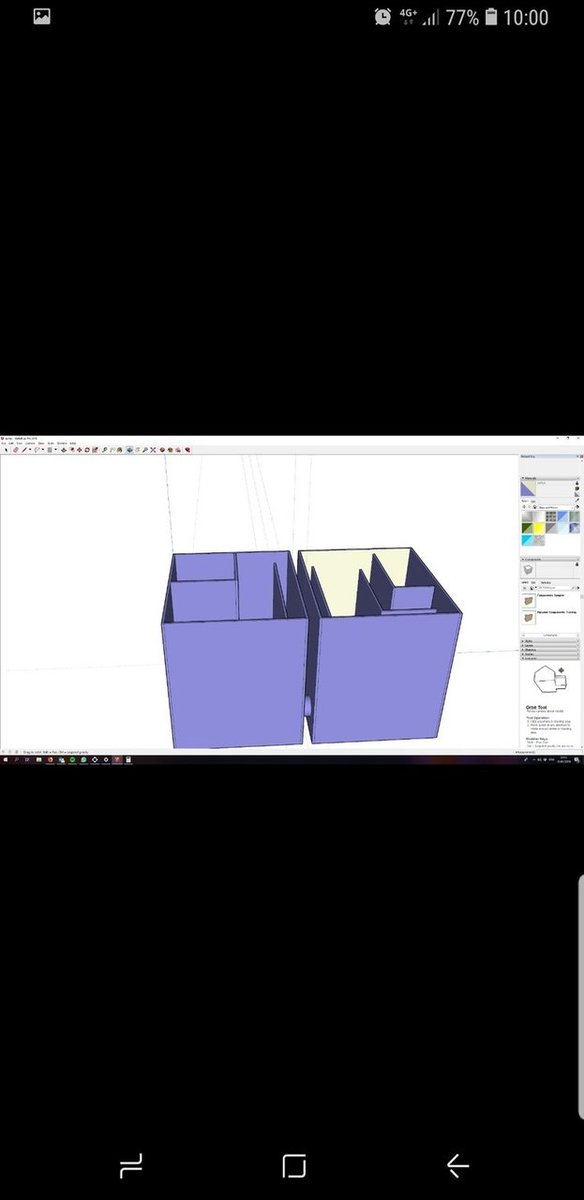Switch to the Components Statistics tab

point(547,582)
